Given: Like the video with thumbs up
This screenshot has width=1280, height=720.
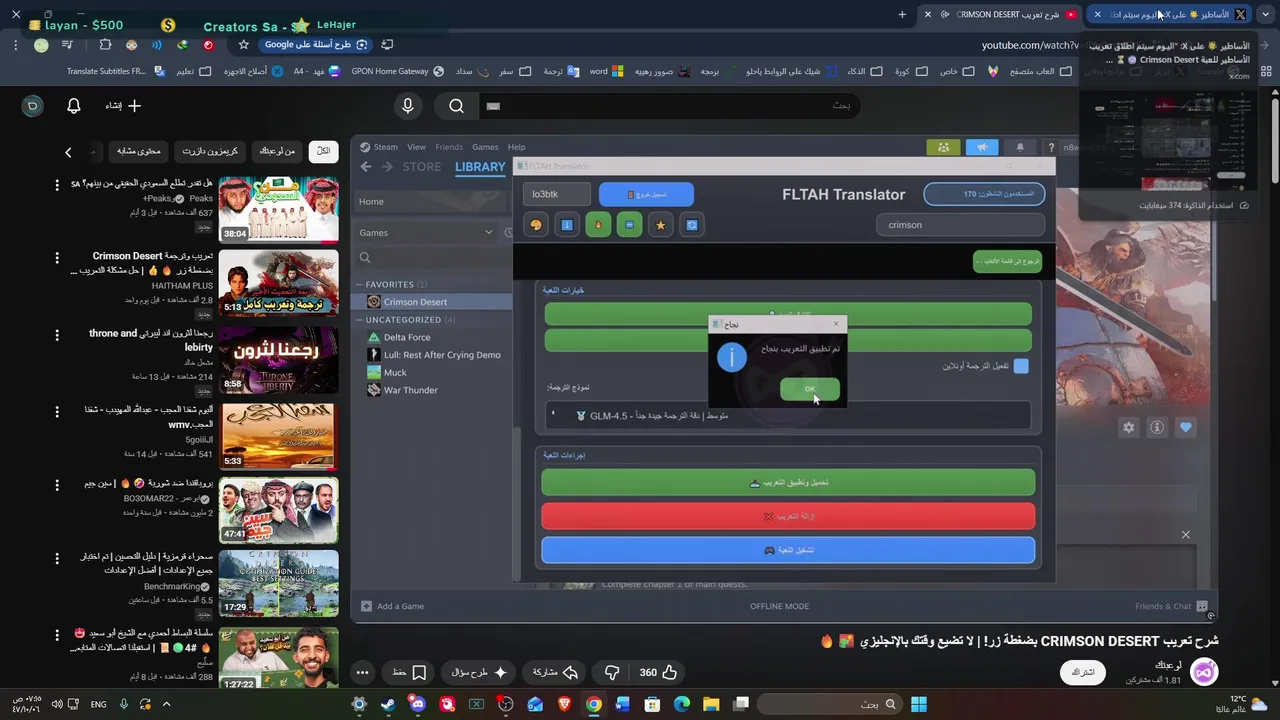Looking at the screenshot, I should (659, 673).
